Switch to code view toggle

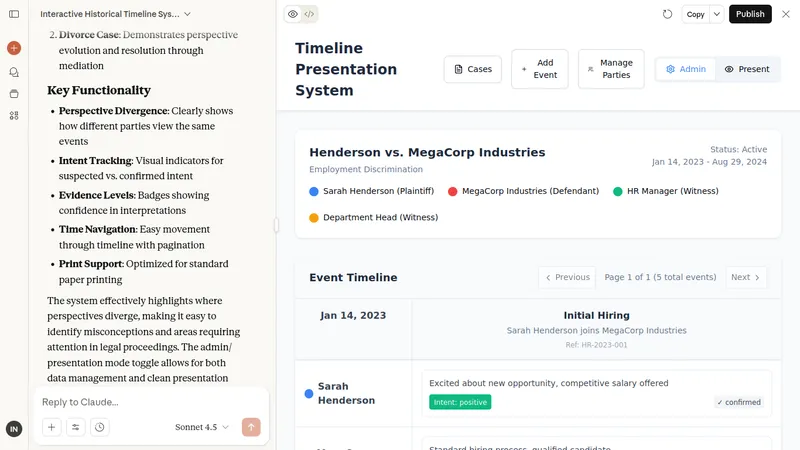[310, 14]
